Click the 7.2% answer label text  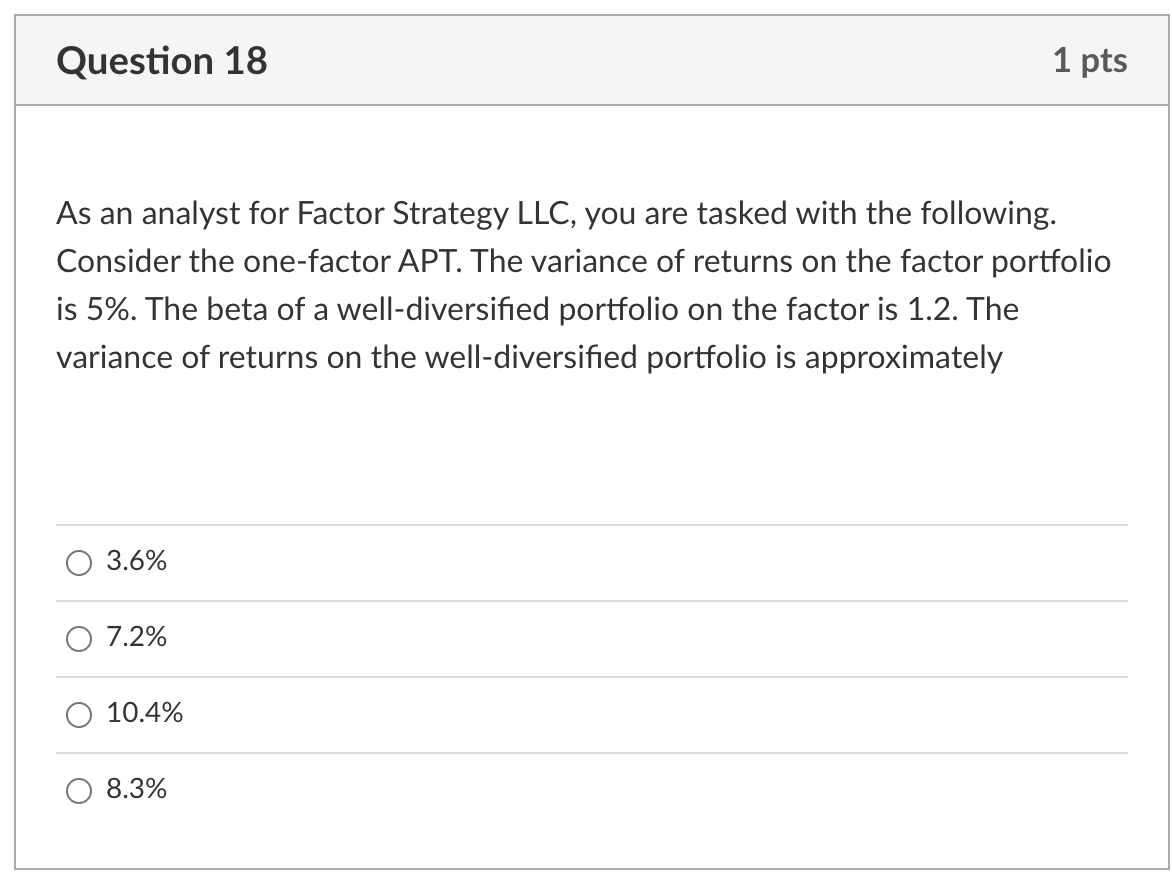pos(134,637)
